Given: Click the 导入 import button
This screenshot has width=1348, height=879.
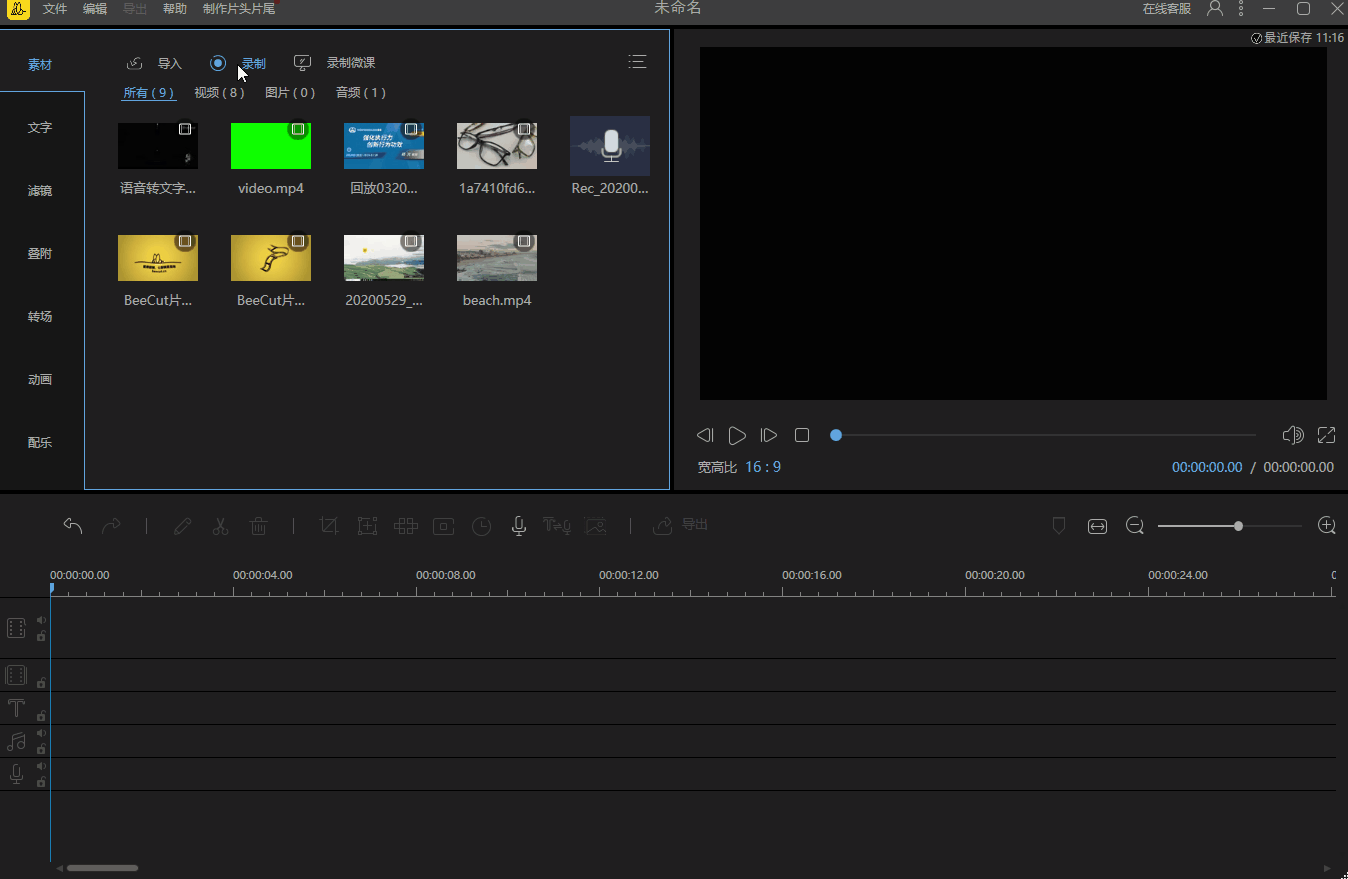Looking at the screenshot, I should [154, 63].
